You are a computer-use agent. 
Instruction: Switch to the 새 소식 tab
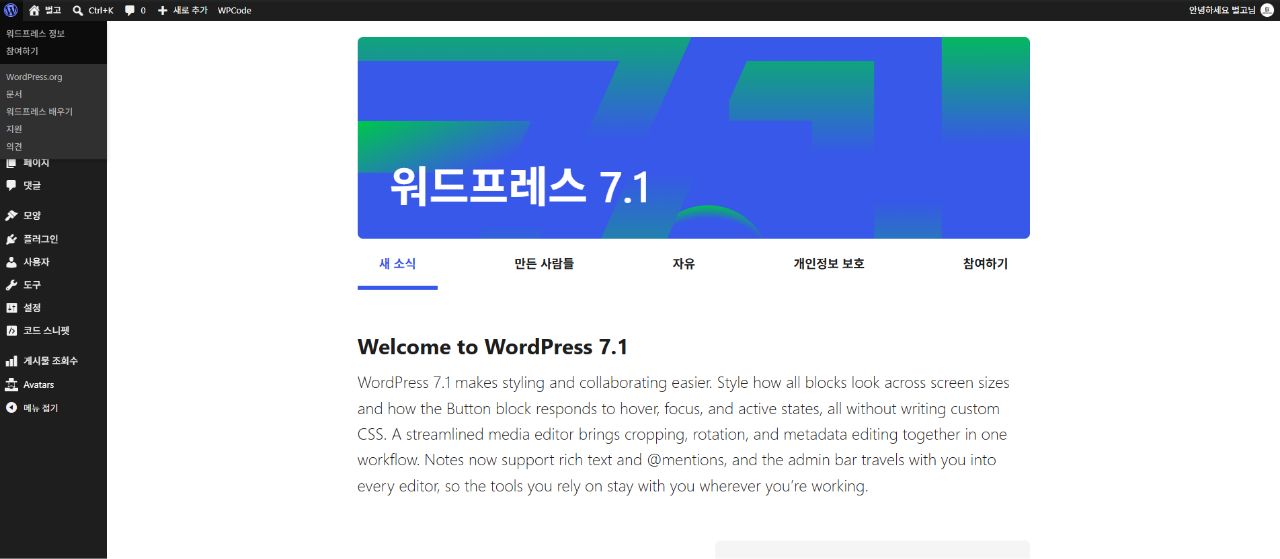tap(397, 264)
